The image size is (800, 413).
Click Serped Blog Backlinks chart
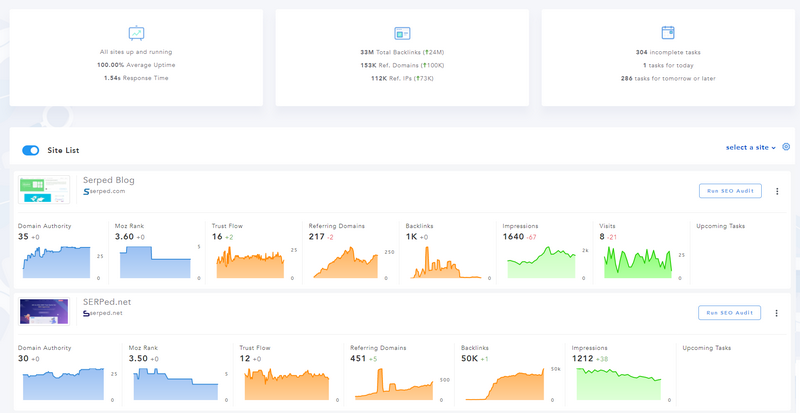445,262
